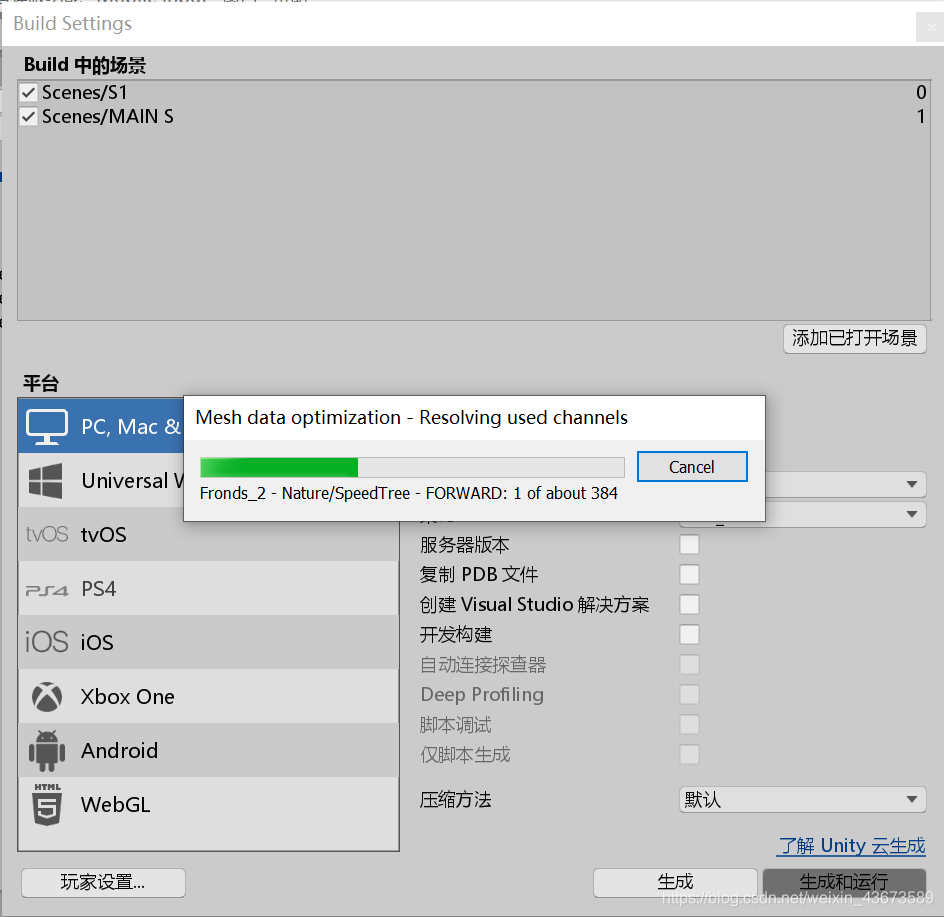Click the PC, Mac platform monitor icon
This screenshot has height=917, width=944.
click(46, 427)
